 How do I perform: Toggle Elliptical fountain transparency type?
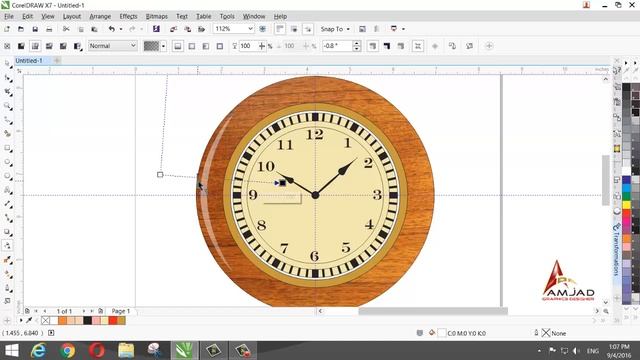click(192, 46)
